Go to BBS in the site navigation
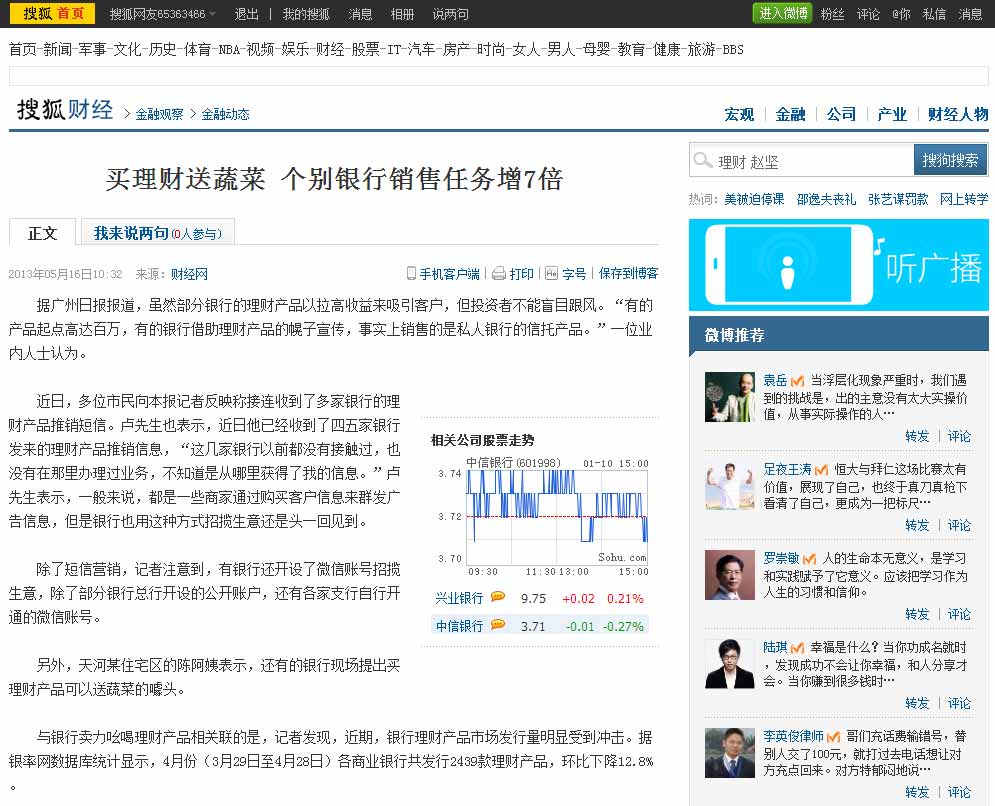The image size is (995, 806). point(733,49)
